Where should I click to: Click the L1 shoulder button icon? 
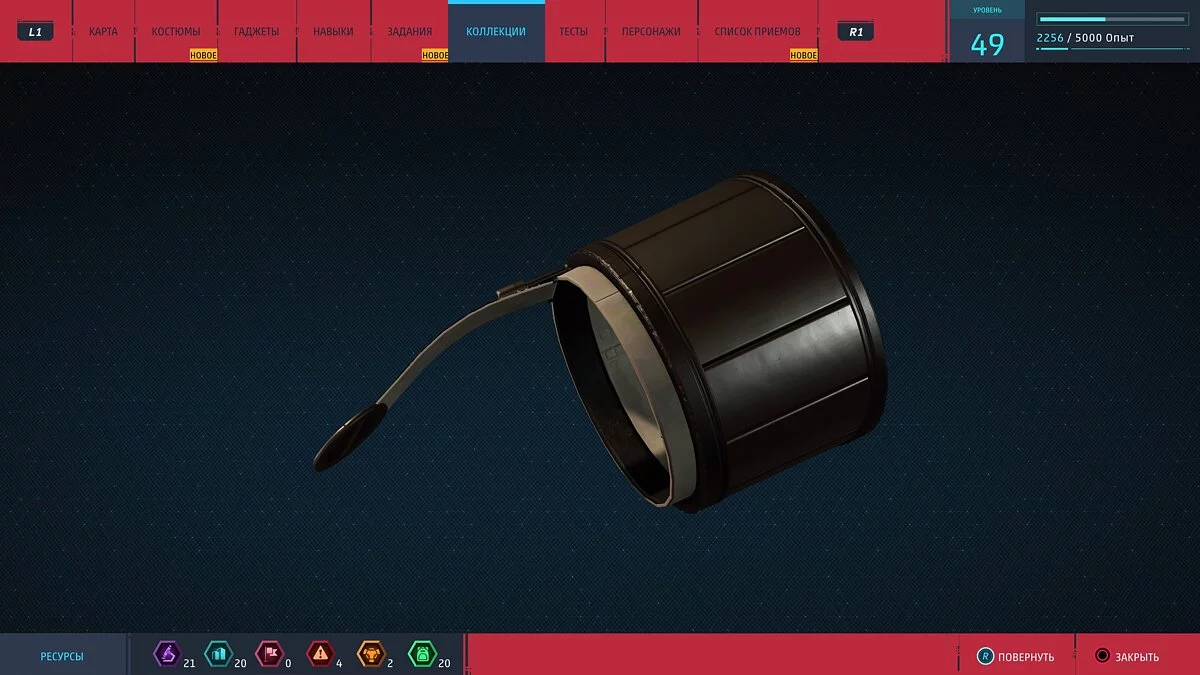(35, 32)
